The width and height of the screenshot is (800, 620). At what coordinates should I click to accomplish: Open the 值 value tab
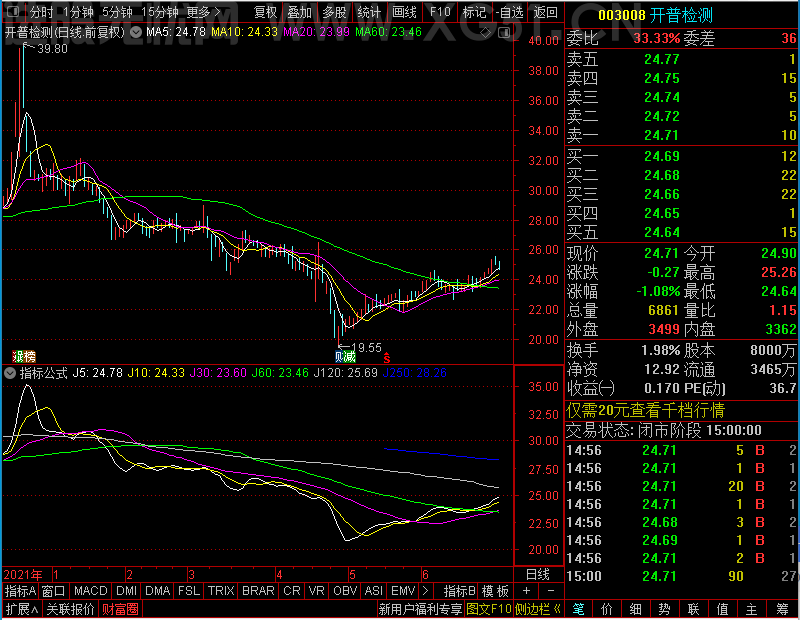click(x=722, y=609)
